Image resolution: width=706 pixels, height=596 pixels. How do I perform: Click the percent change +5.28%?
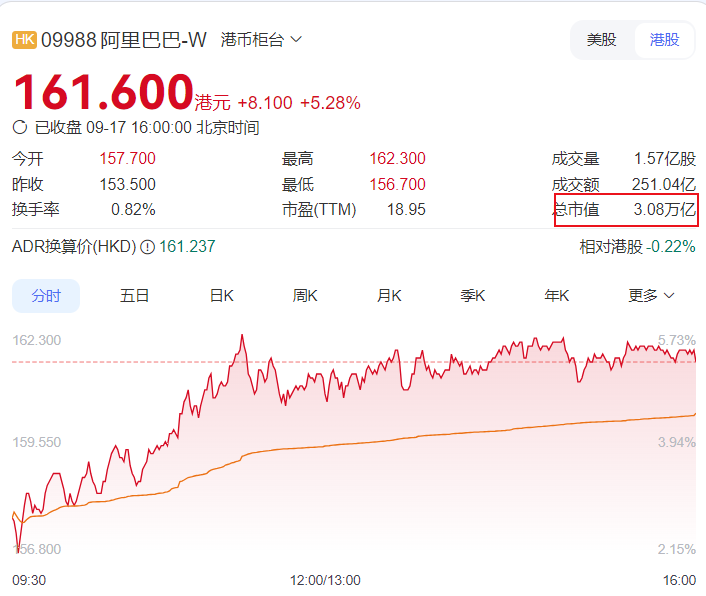(x=330, y=103)
